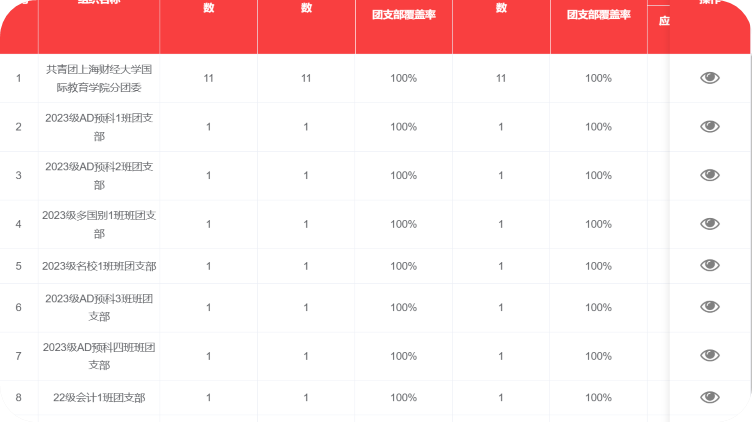Viewport: 752px width, 422px height.
Task: Click the eye icon for row 1
Action: point(710,78)
